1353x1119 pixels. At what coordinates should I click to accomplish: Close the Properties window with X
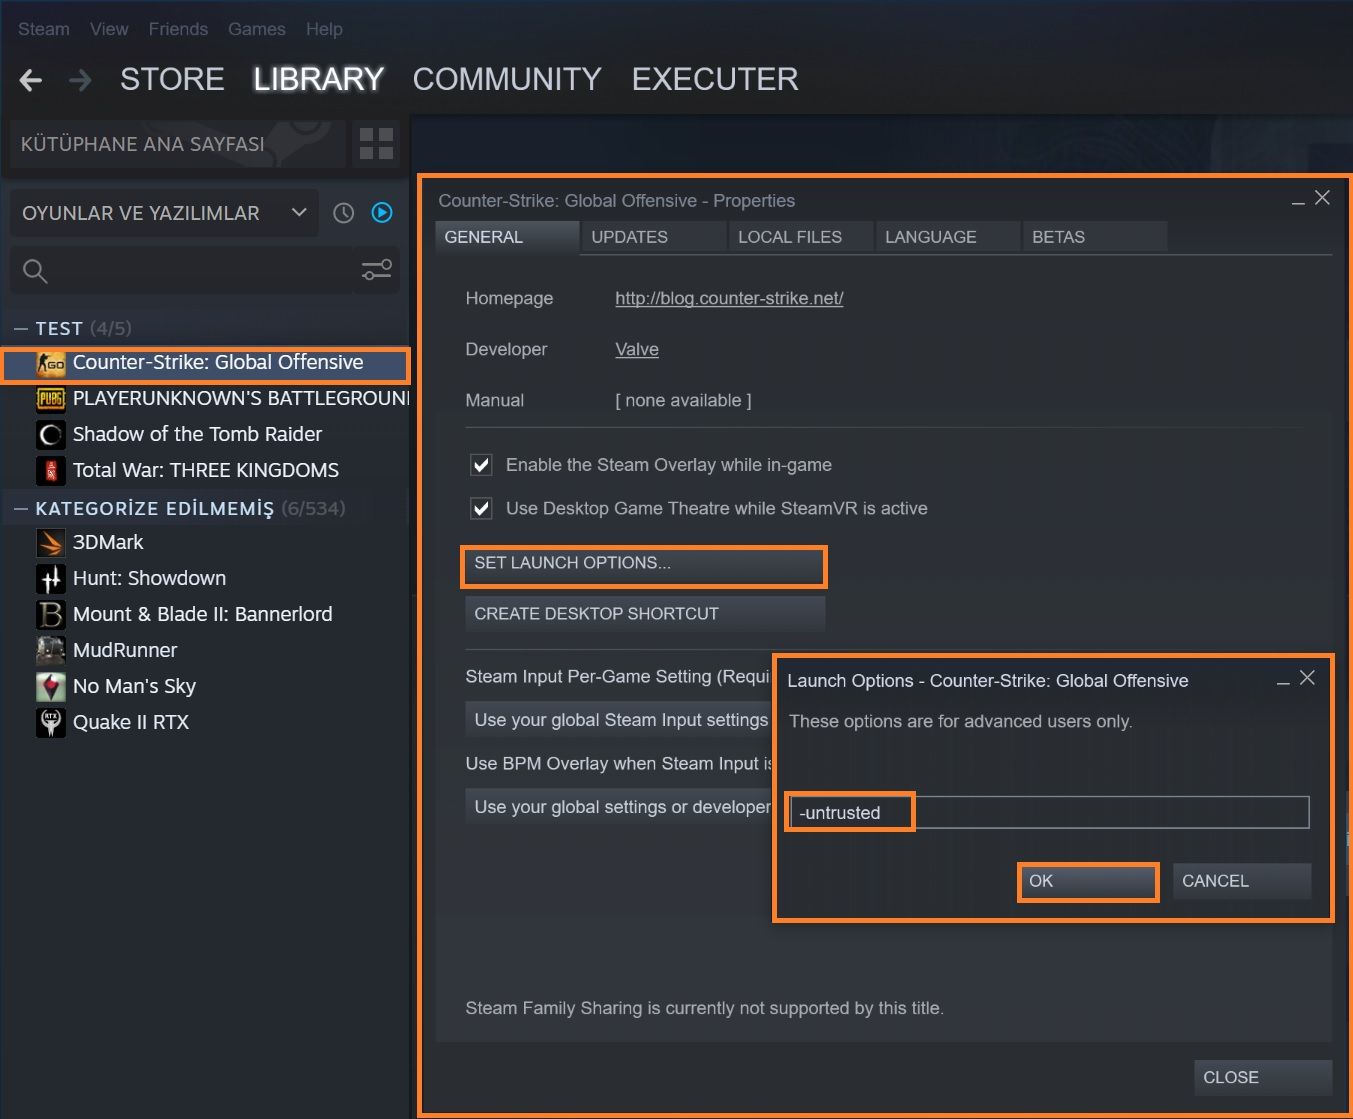click(1322, 198)
